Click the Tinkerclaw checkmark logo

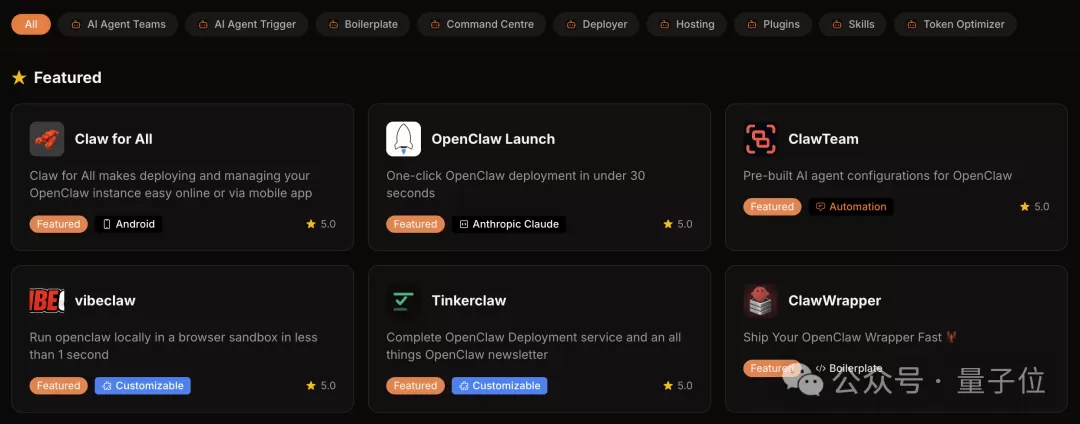pos(404,301)
